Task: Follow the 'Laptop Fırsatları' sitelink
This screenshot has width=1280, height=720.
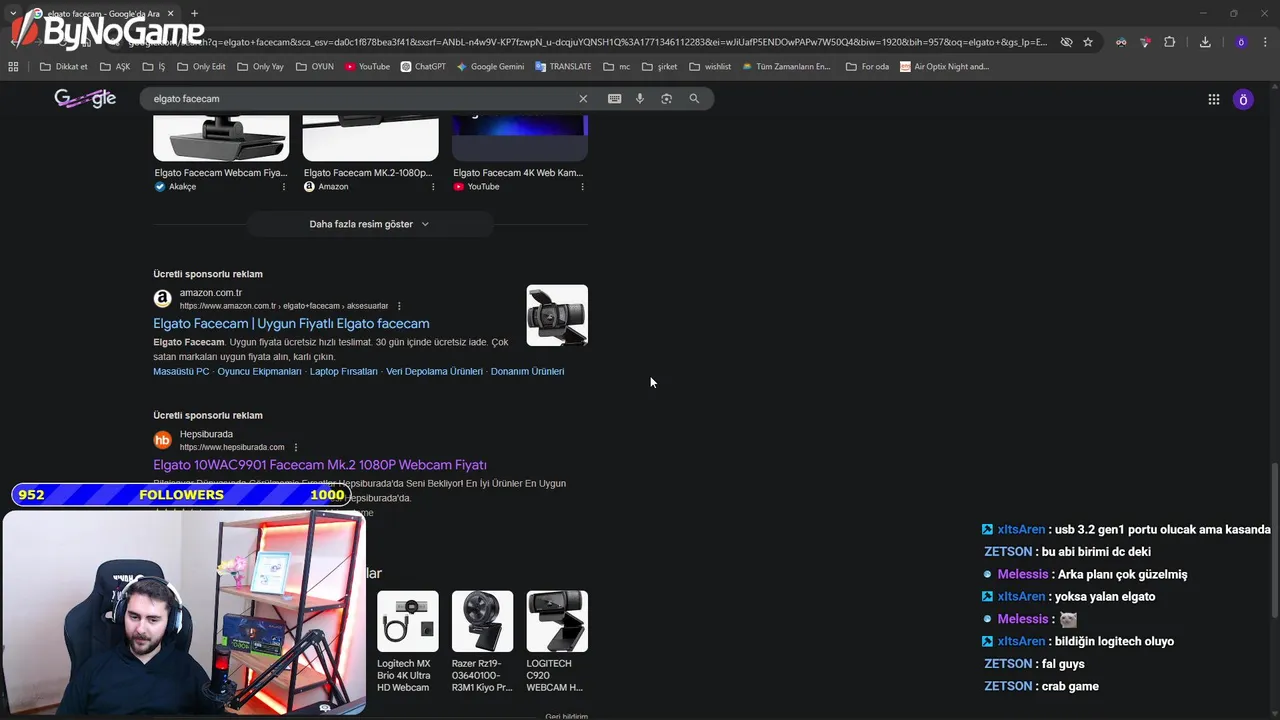Action: [x=344, y=371]
